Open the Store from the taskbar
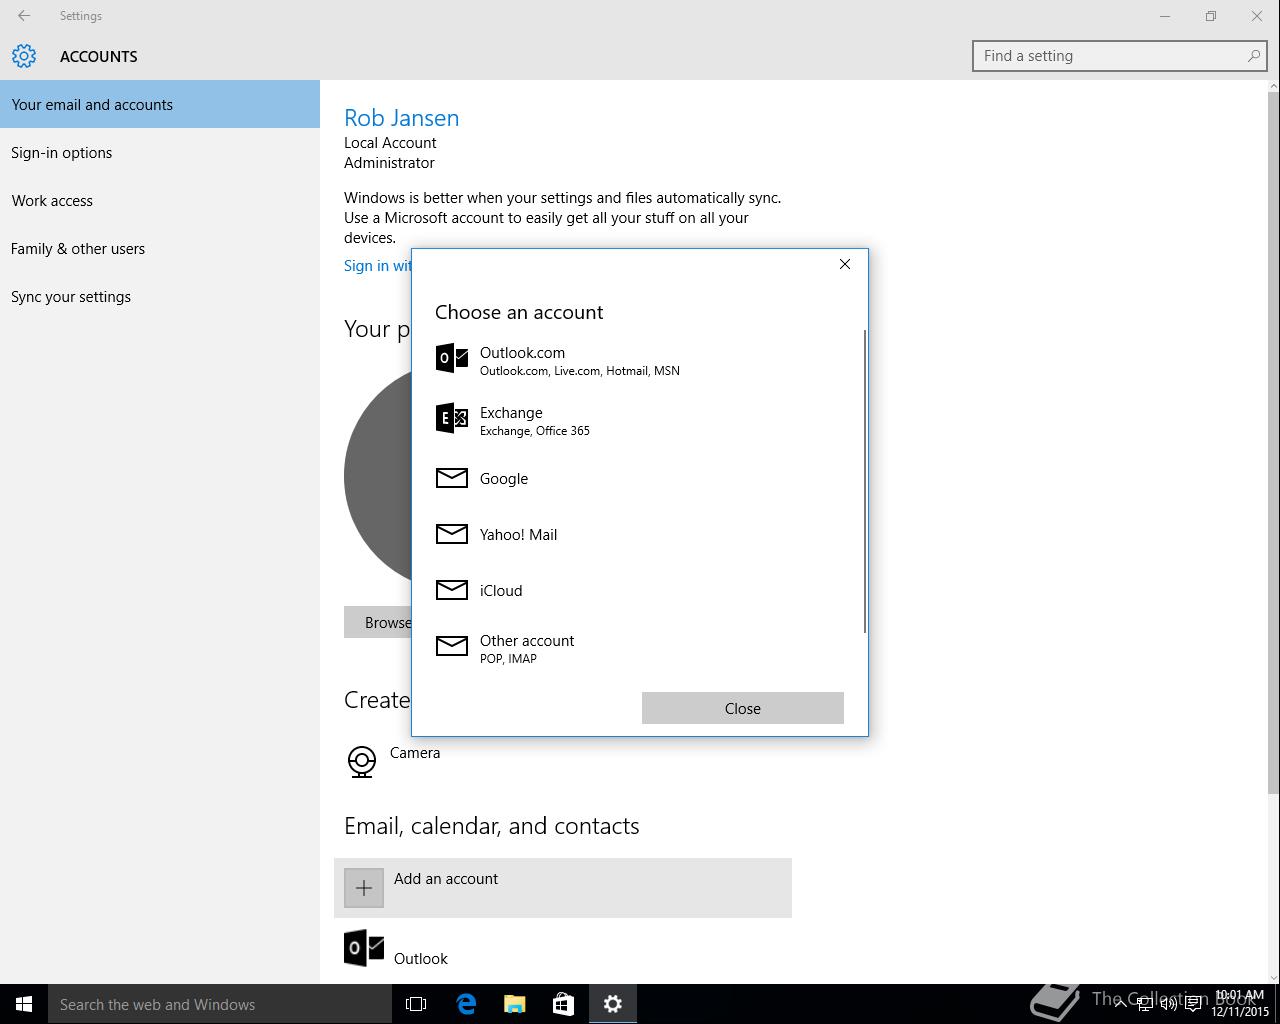1280x1024 pixels. coord(564,1004)
